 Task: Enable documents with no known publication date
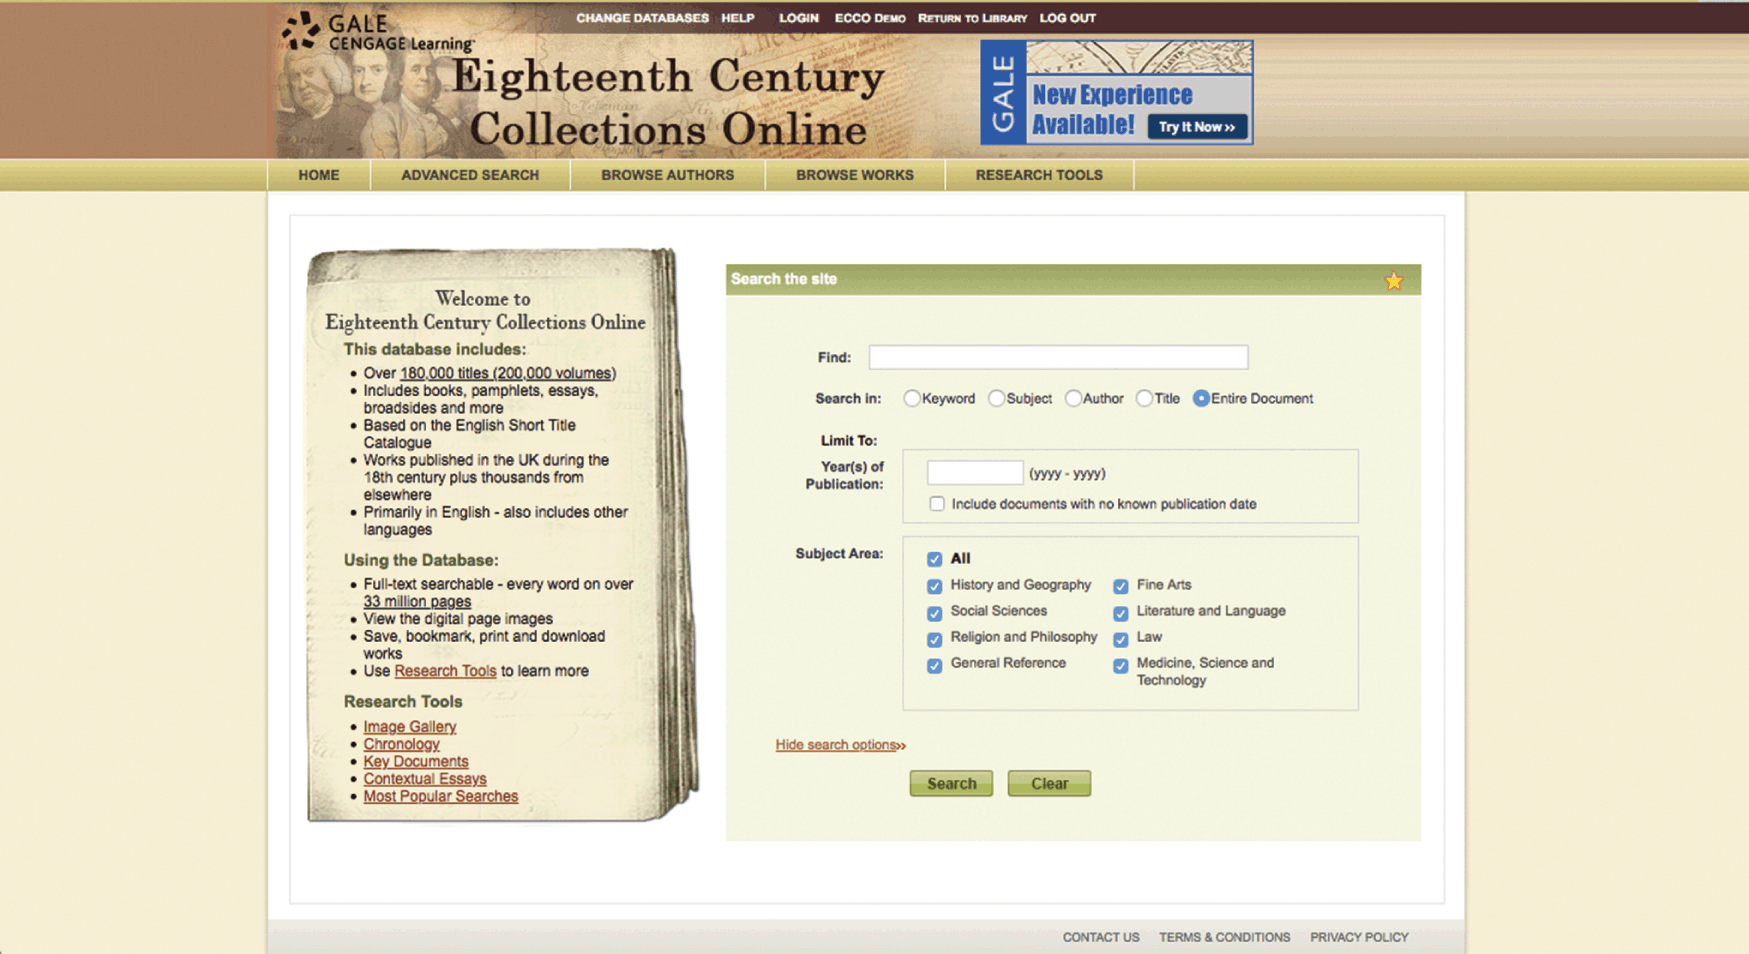tap(937, 504)
